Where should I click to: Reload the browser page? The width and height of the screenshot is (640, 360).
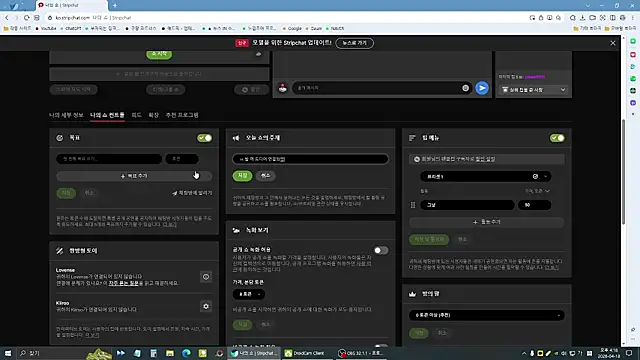click(x=27, y=18)
